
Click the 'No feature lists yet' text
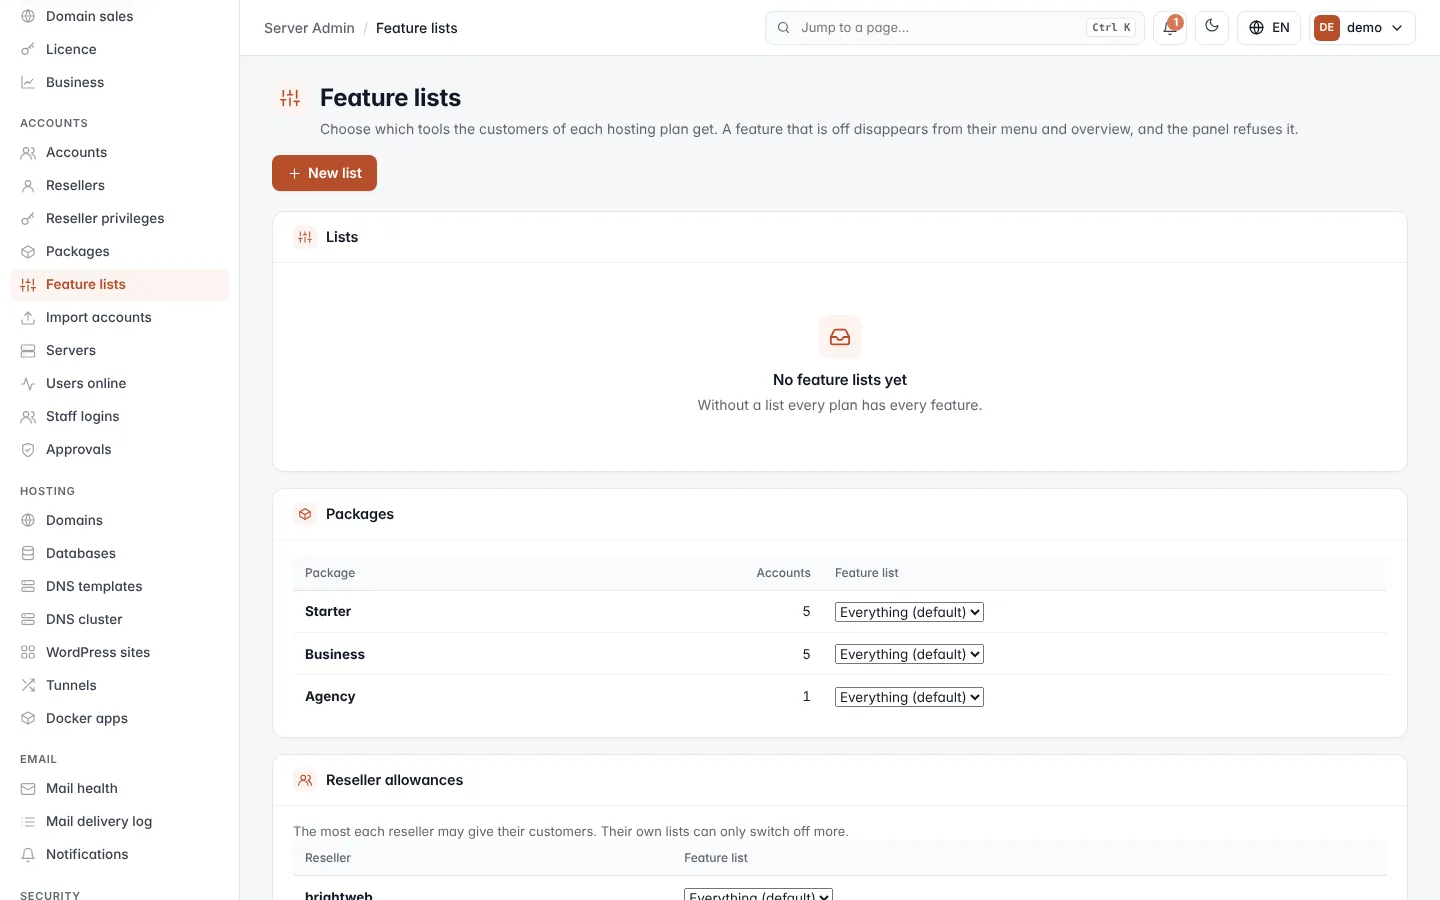pyautogui.click(x=840, y=380)
